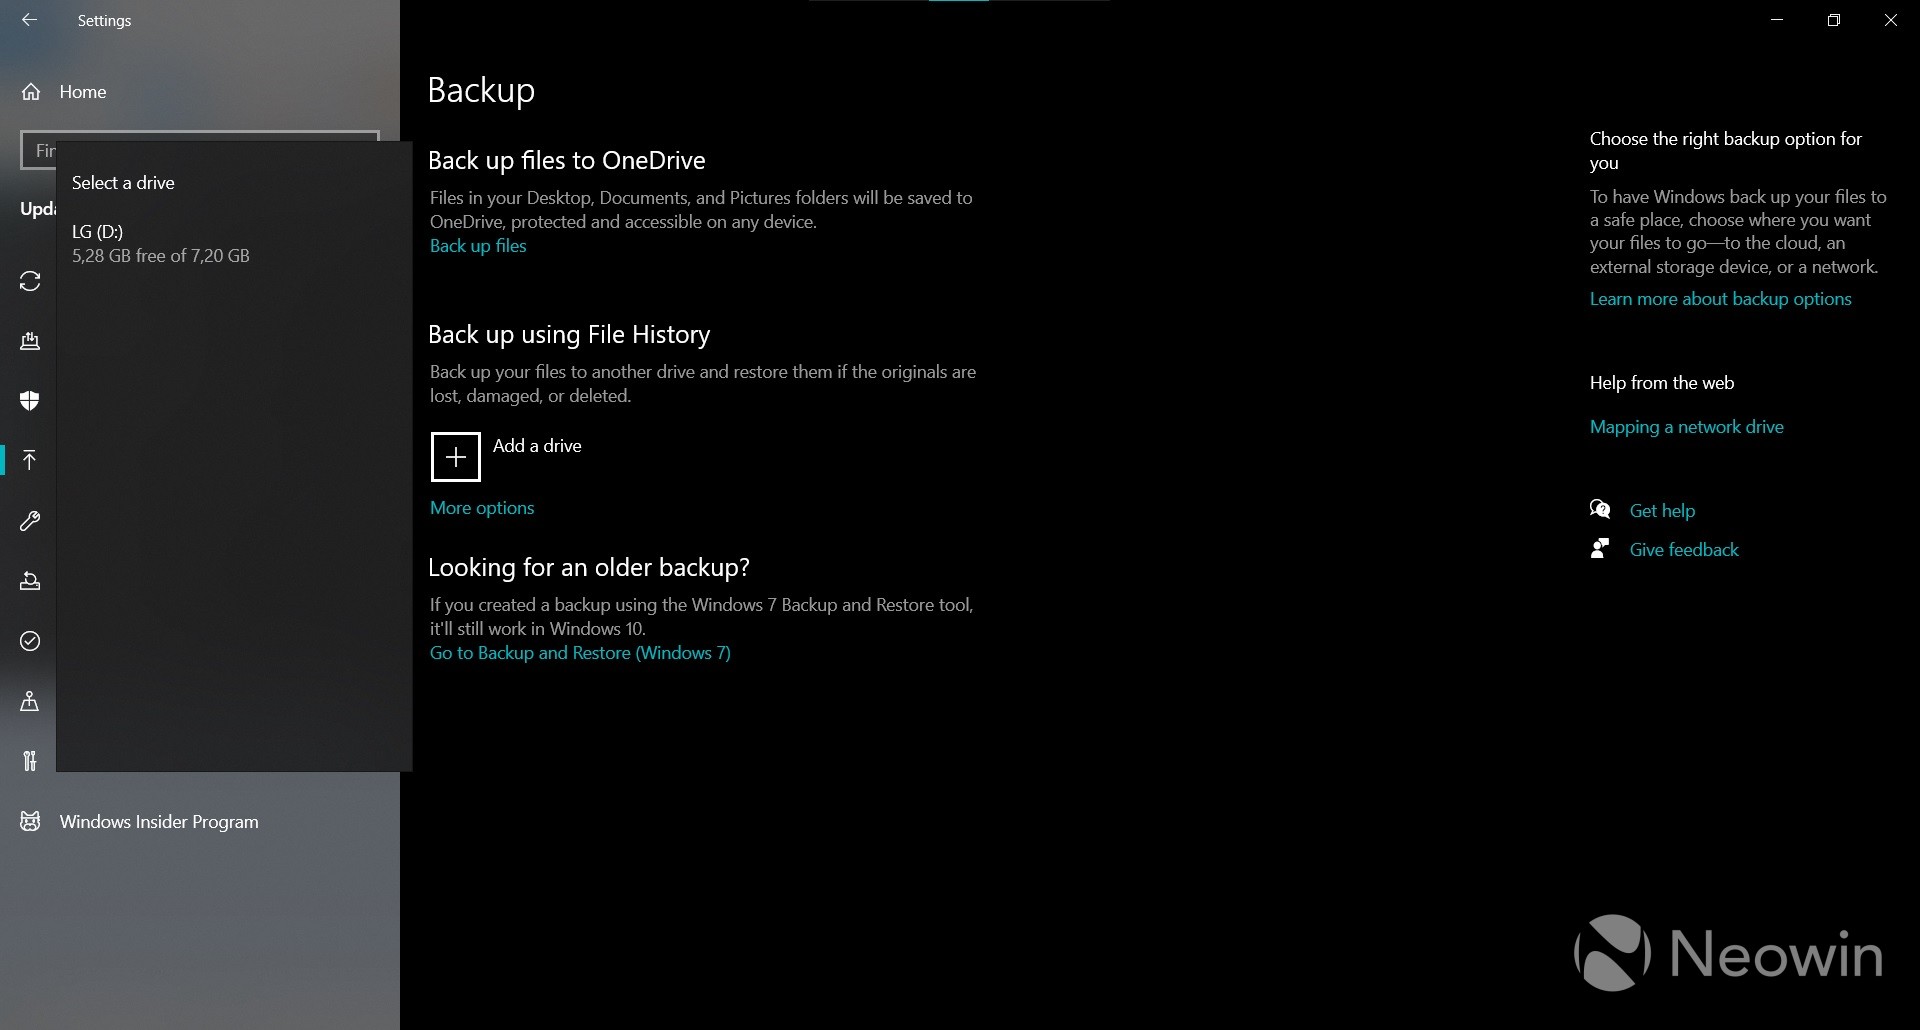Open Delivery Optimization sidebar icon
The width and height of the screenshot is (1920, 1030).
(30, 341)
